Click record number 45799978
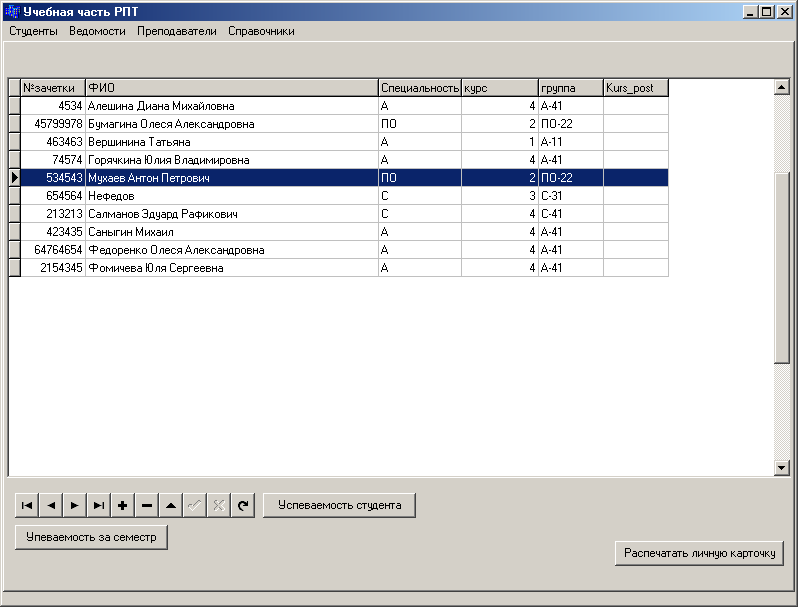Screen dimensions: 798x607 58,124
